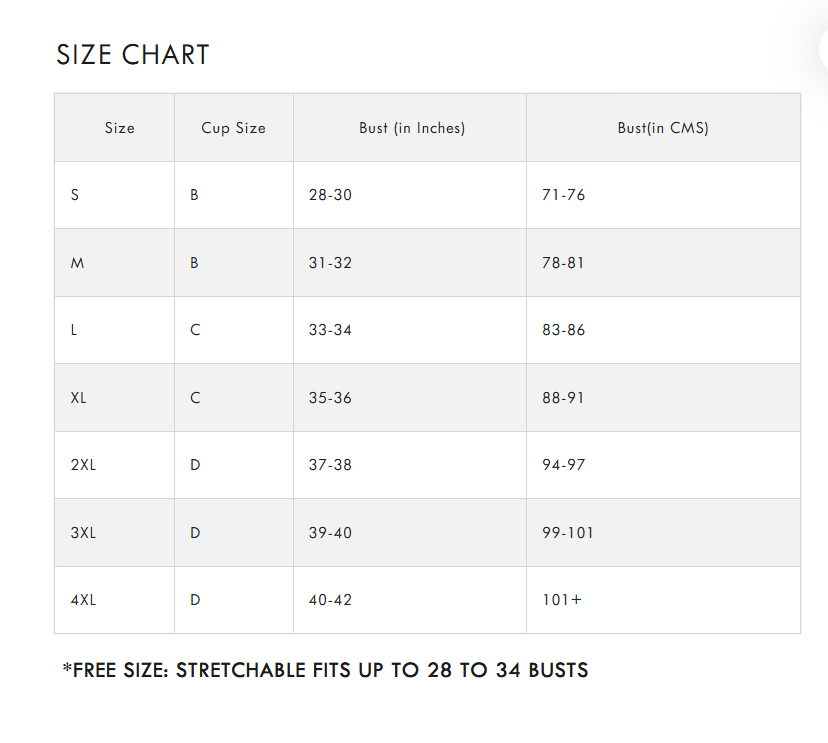Click the Bust(in CMS) header
This screenshot has height=743, width=828.
(x=663, y=128)
